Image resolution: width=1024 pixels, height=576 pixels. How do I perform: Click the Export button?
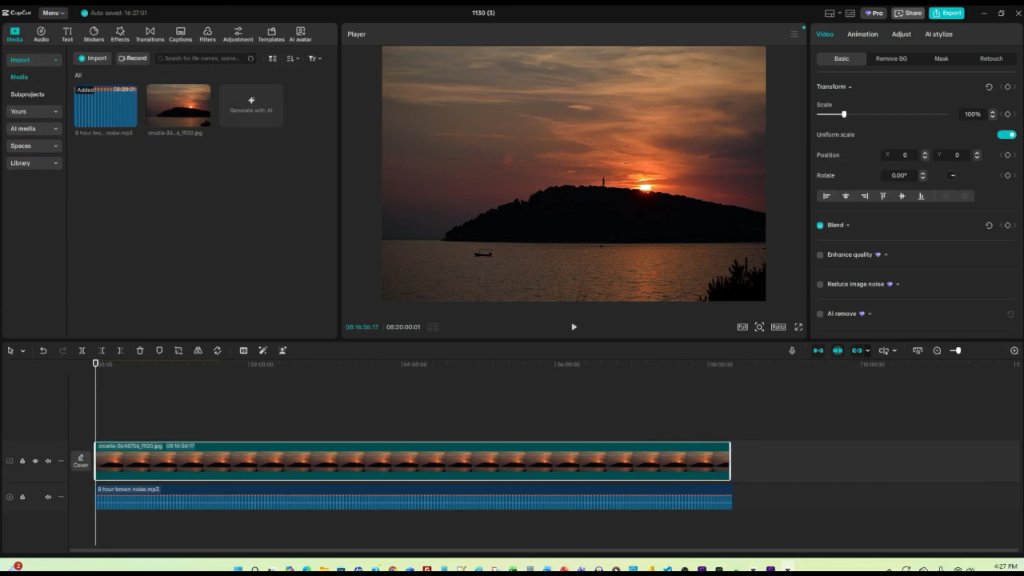coord(946,13)
